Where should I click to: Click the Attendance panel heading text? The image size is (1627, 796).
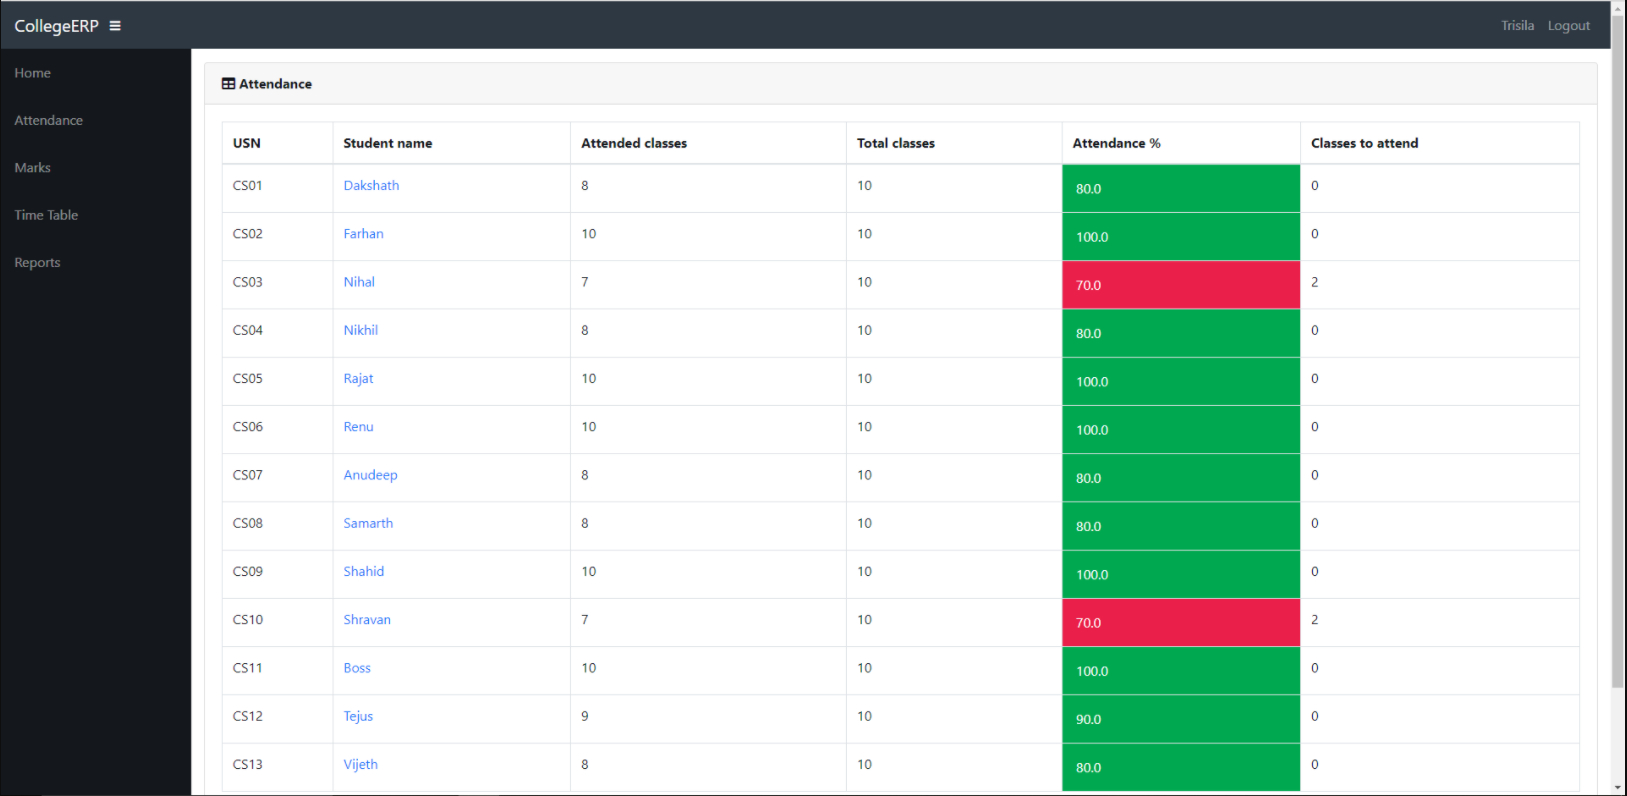(275, 84)
